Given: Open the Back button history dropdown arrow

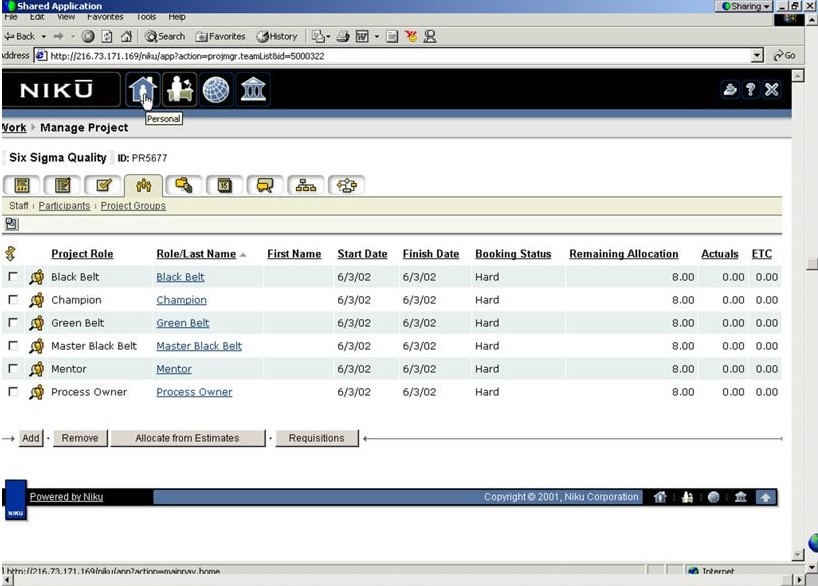Looking at the screenshot, I should (x=43, y=37).
